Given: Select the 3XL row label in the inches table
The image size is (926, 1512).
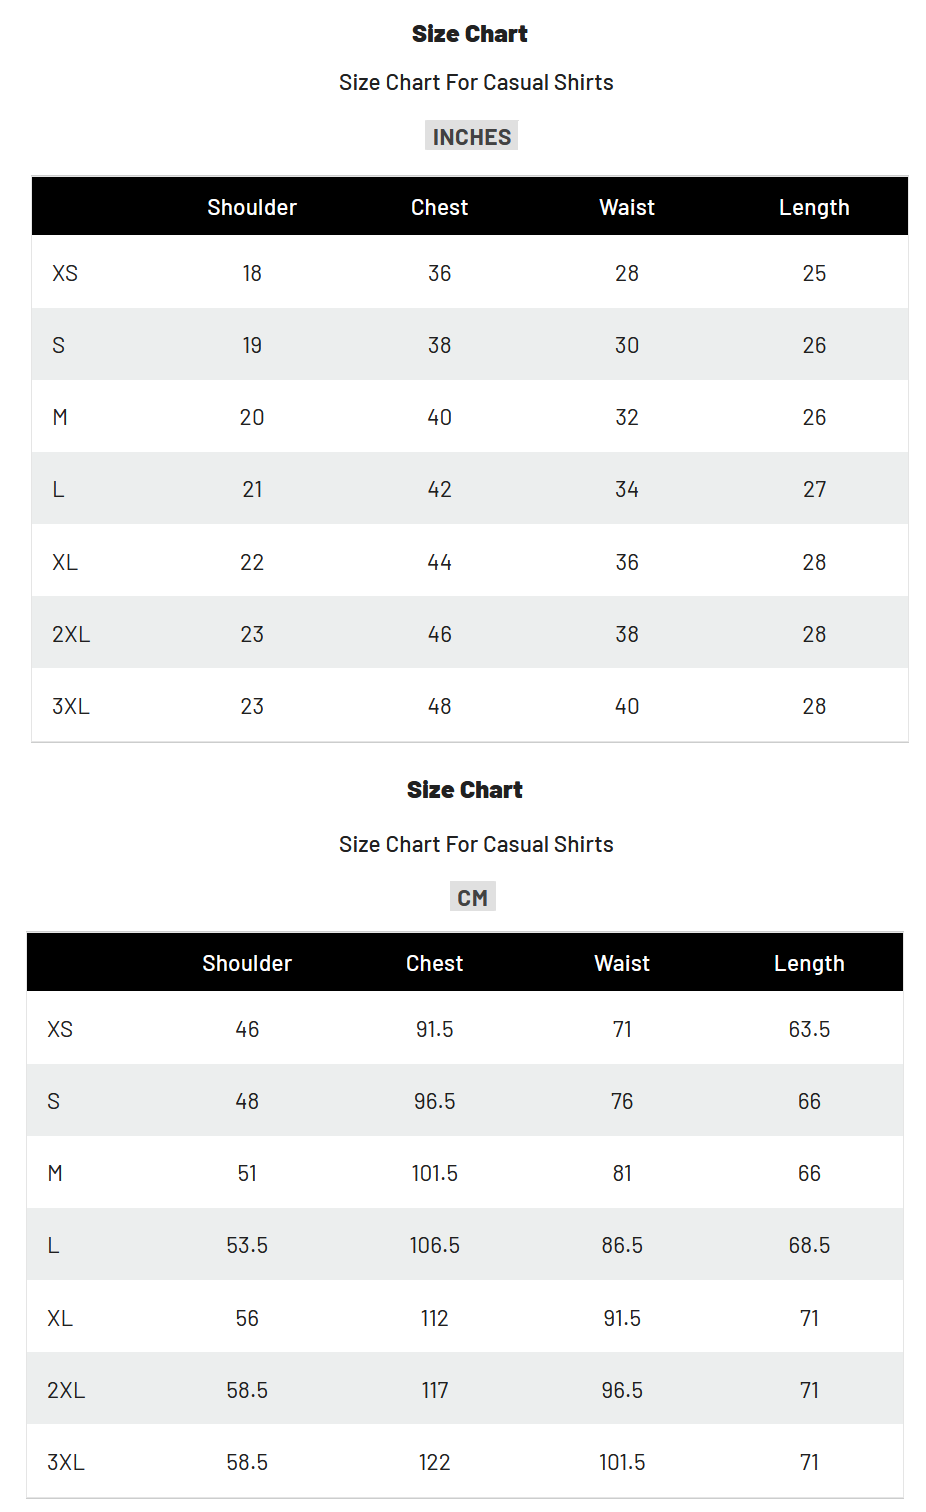Looking at the screenshot, I should (x=71, y=707).
